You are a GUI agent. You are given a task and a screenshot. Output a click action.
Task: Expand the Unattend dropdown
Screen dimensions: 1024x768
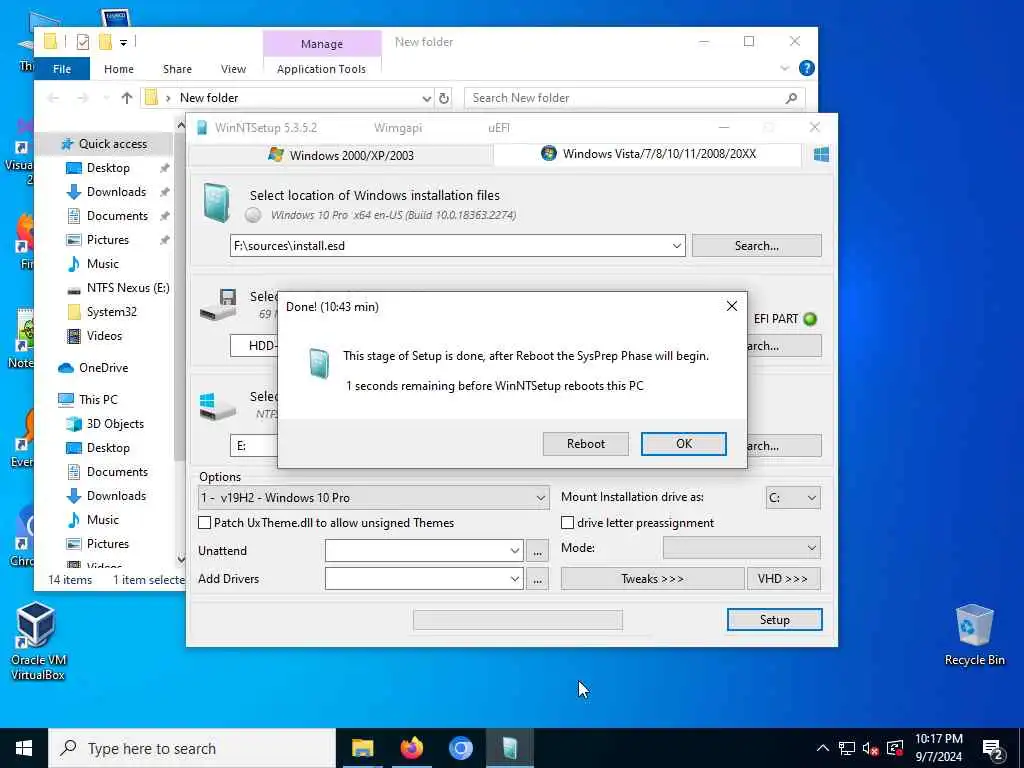tap(515, 551)
